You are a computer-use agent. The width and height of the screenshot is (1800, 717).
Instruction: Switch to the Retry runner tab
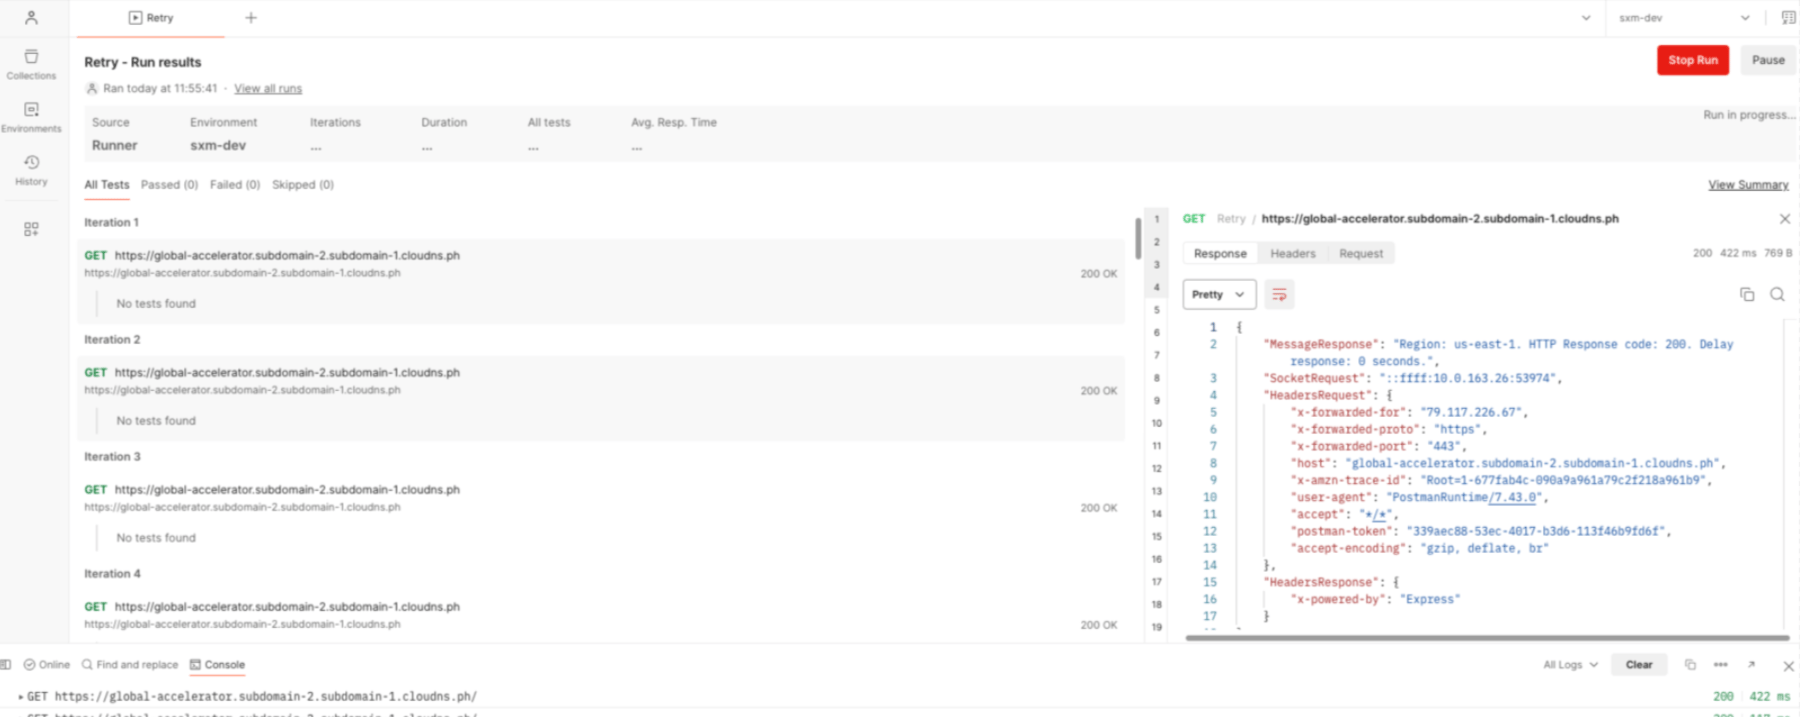(x=151, y=18)
